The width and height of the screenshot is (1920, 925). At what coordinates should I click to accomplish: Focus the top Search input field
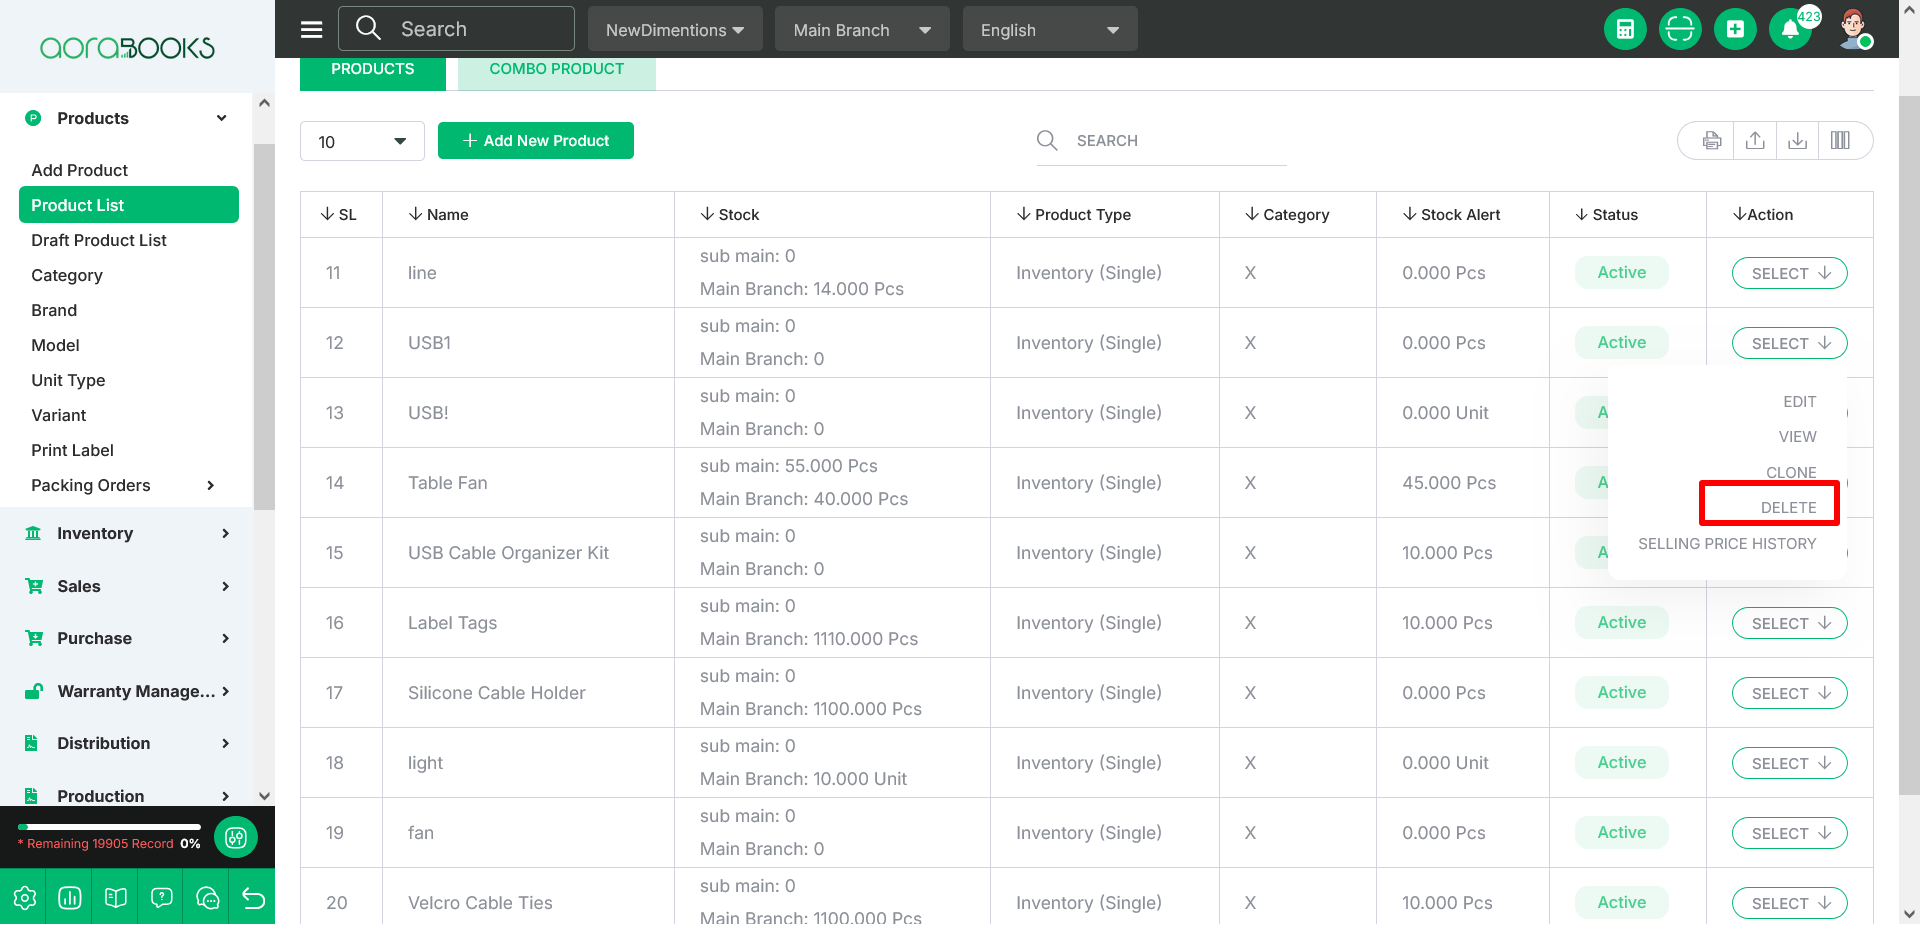[456, 29]
